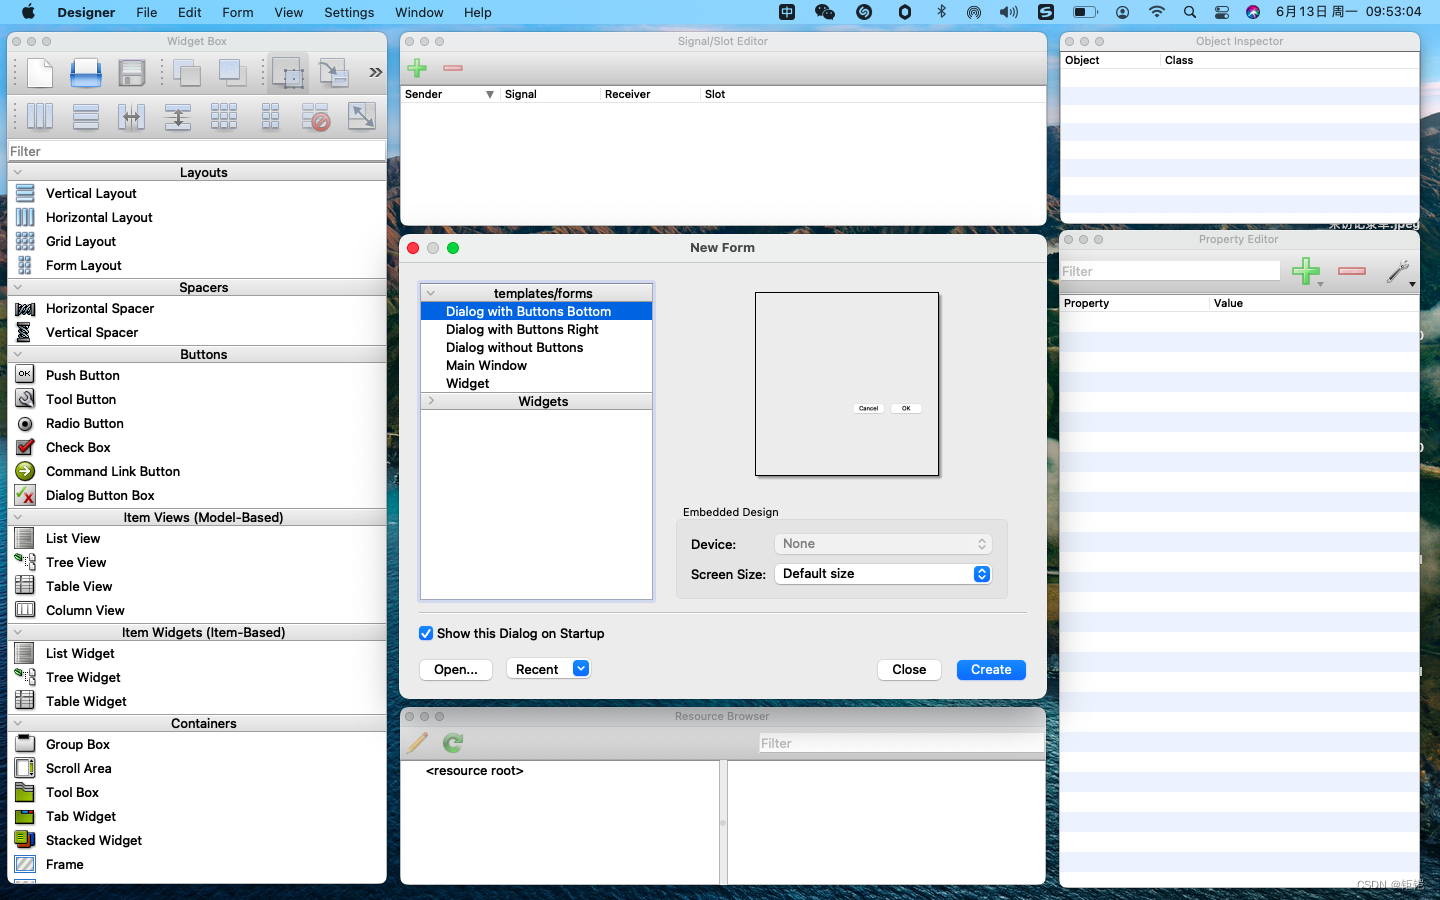Add a connection with the green plus icon
Screen dimensions: 1440x900
pos(417,67)
